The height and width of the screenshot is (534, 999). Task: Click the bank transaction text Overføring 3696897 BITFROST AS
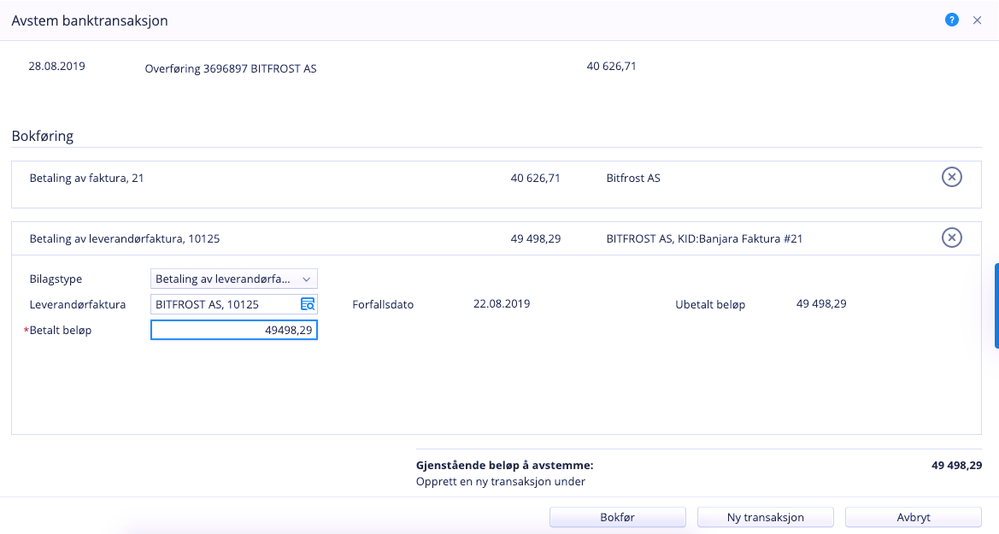230,69
